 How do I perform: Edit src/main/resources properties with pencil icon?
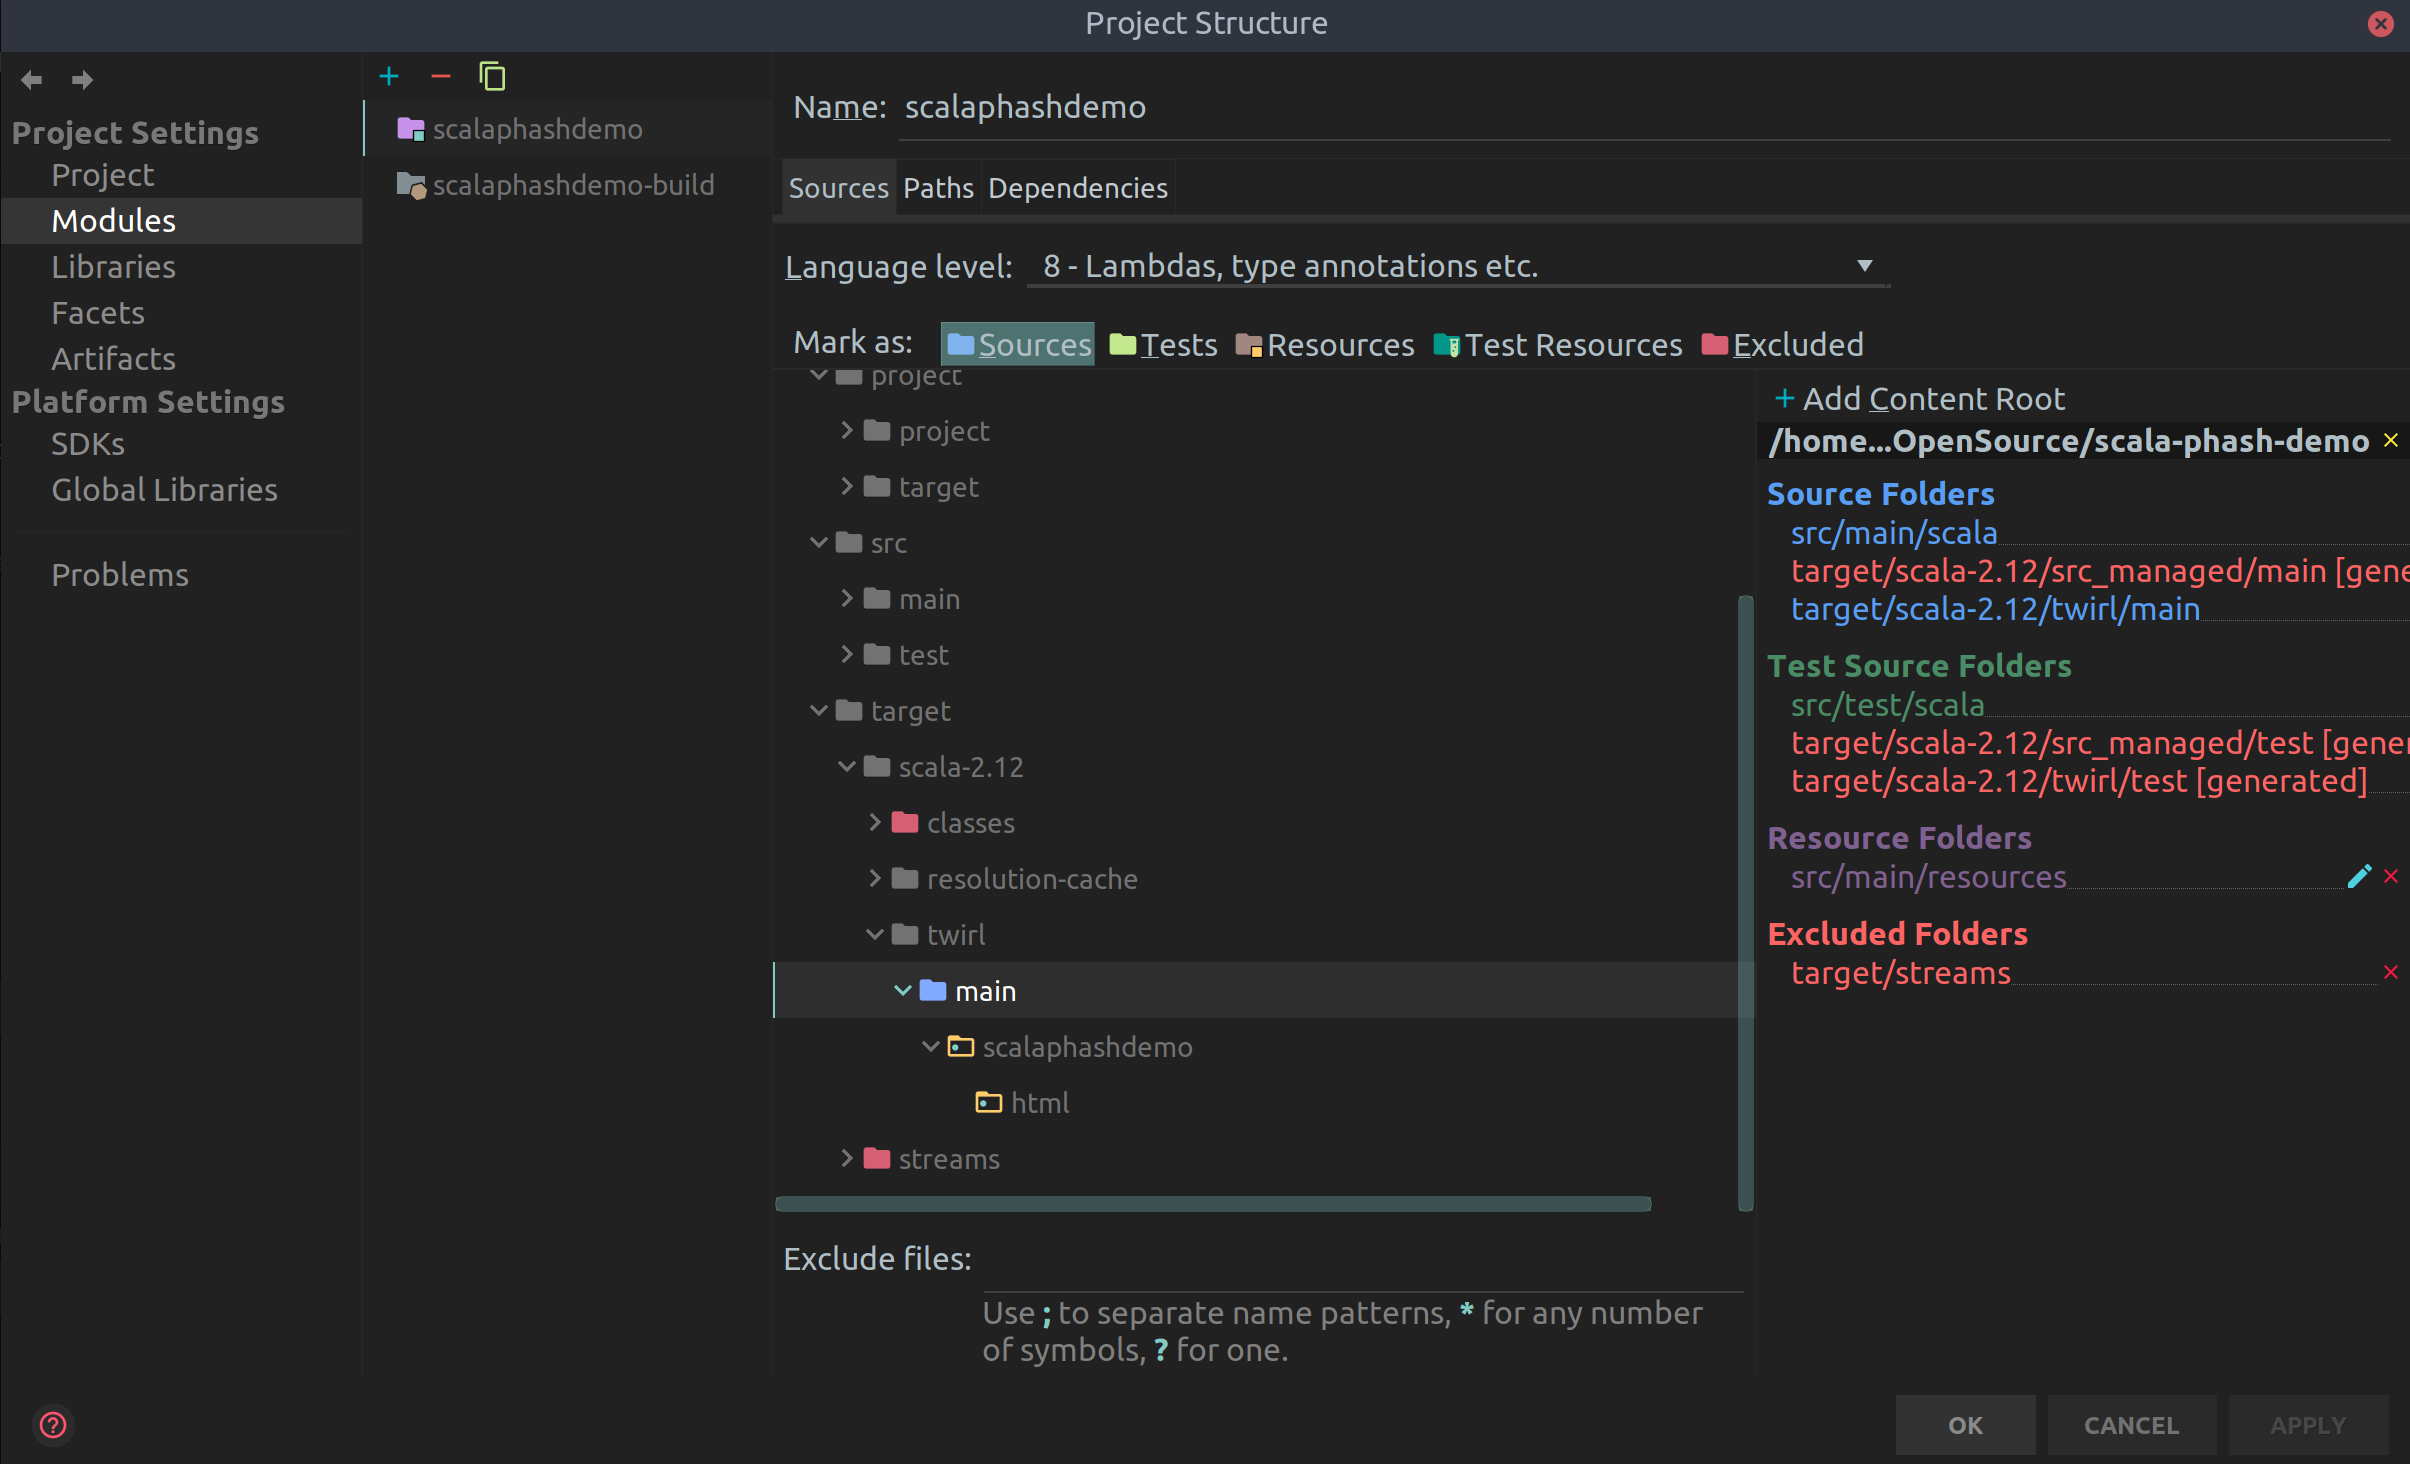click(2359, 877)
